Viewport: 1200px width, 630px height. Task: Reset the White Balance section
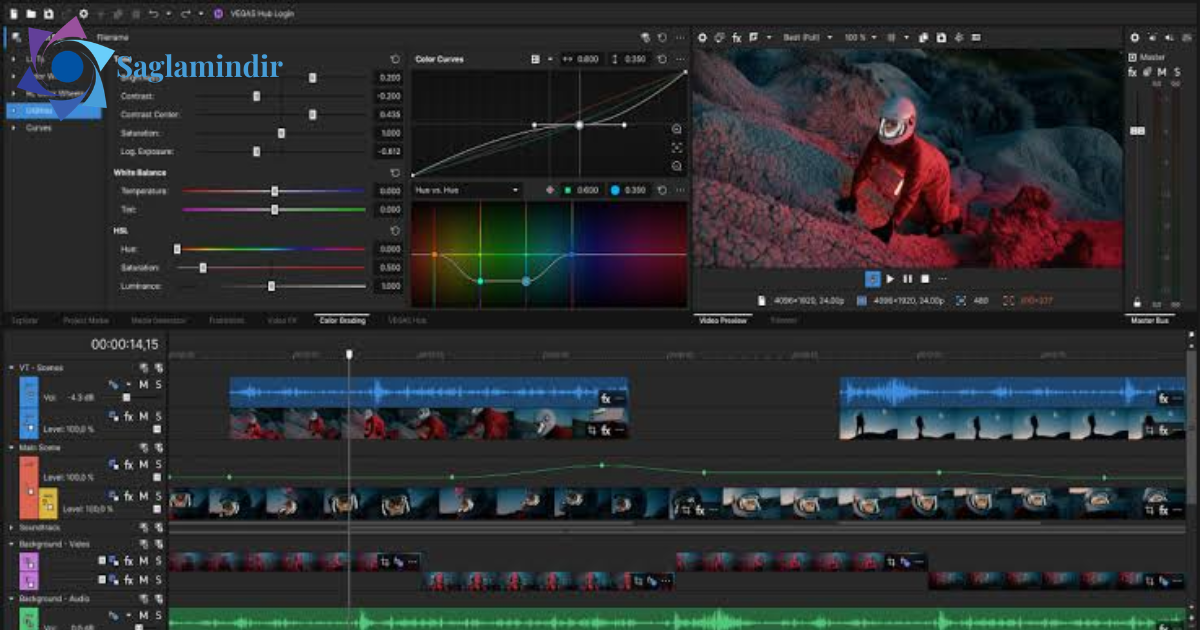(395, 172)
